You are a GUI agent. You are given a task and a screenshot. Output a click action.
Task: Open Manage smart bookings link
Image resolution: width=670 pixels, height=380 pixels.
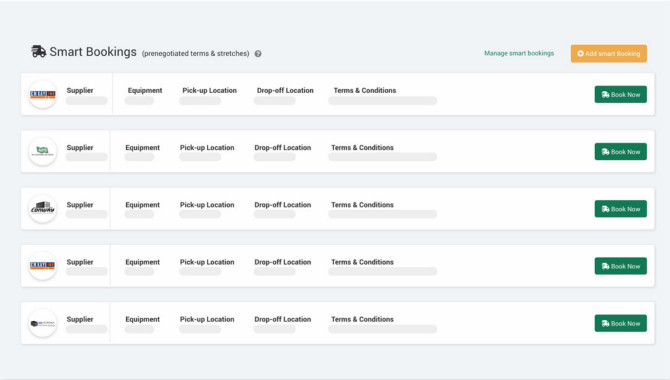[x=519, y=53]
